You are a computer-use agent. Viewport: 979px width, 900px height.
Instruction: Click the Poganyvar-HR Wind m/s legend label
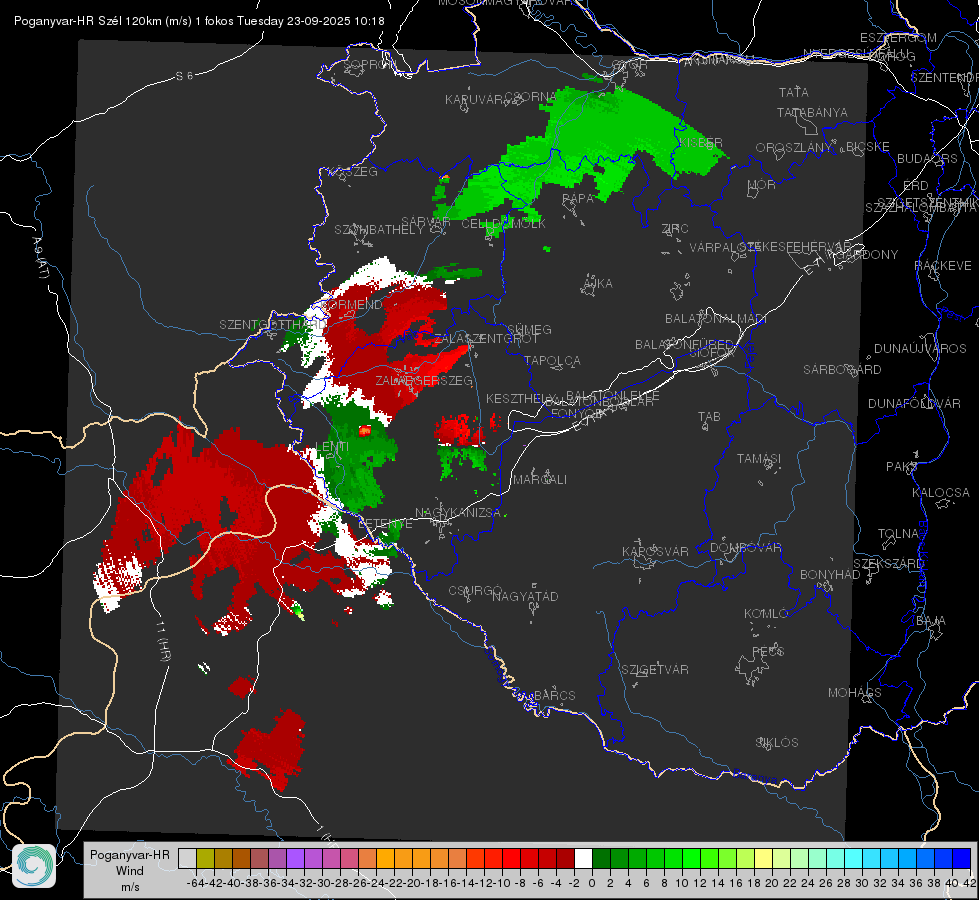pos(130,871)
